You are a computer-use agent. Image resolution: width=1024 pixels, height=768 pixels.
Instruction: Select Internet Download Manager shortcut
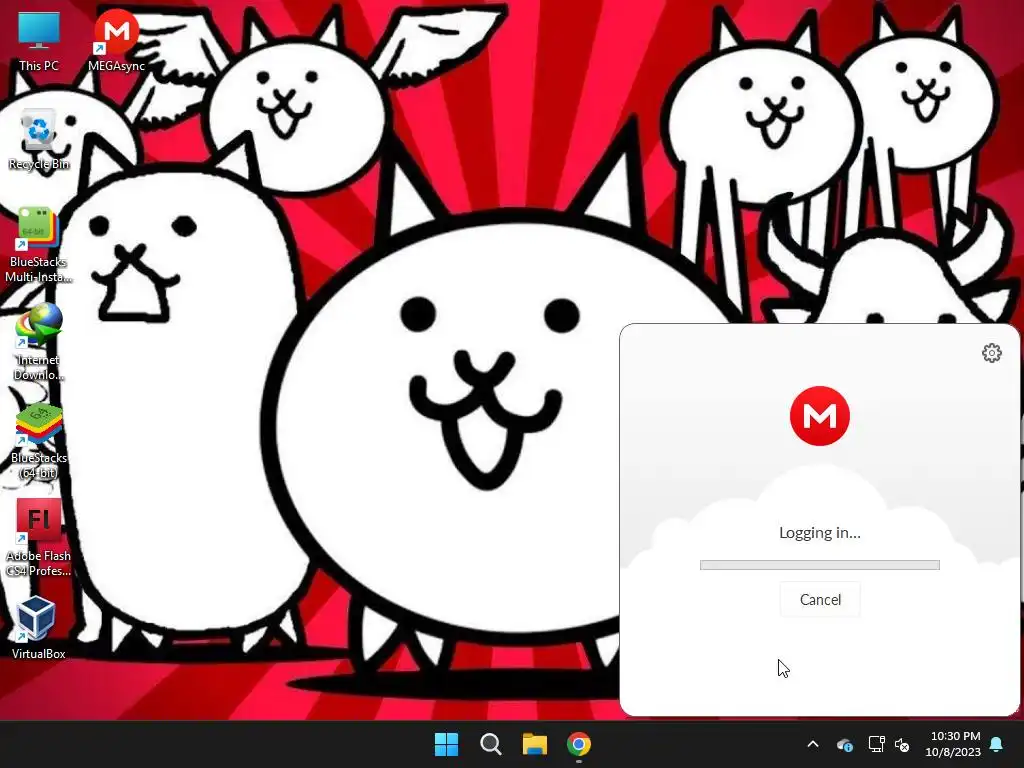click(x=39, y=343)
